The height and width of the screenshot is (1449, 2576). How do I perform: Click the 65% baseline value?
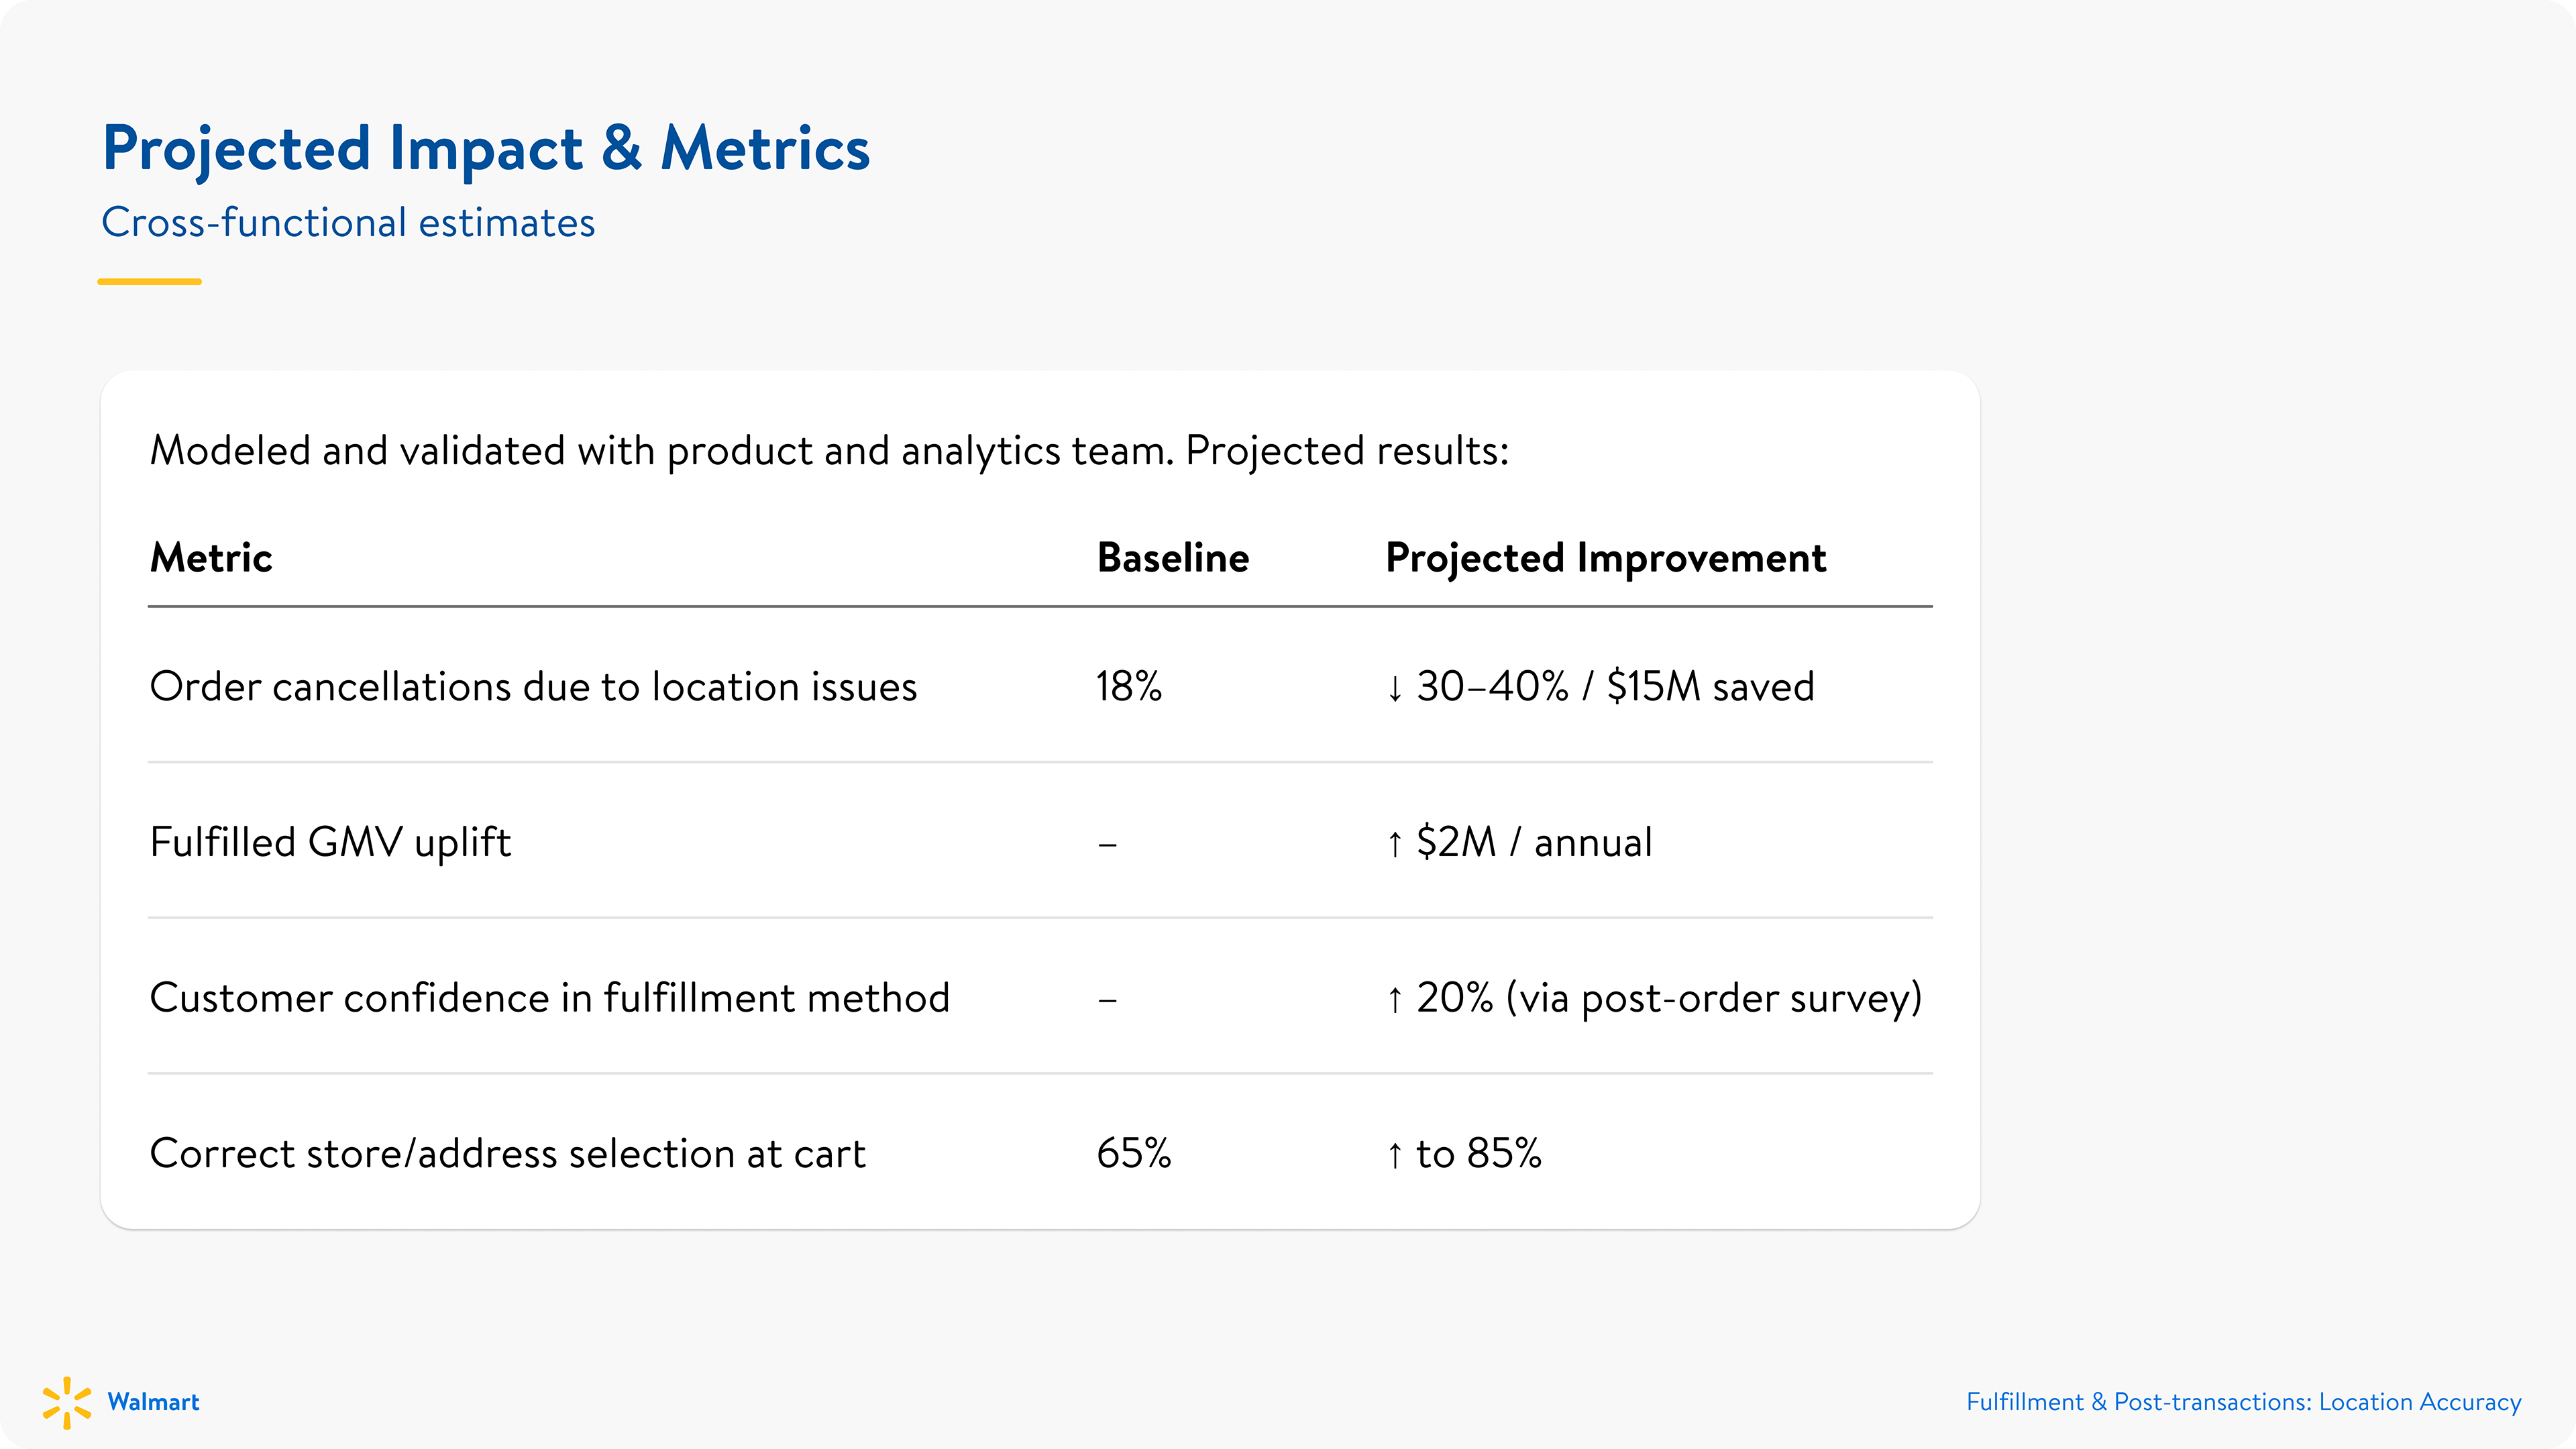coord(1134,1153)
